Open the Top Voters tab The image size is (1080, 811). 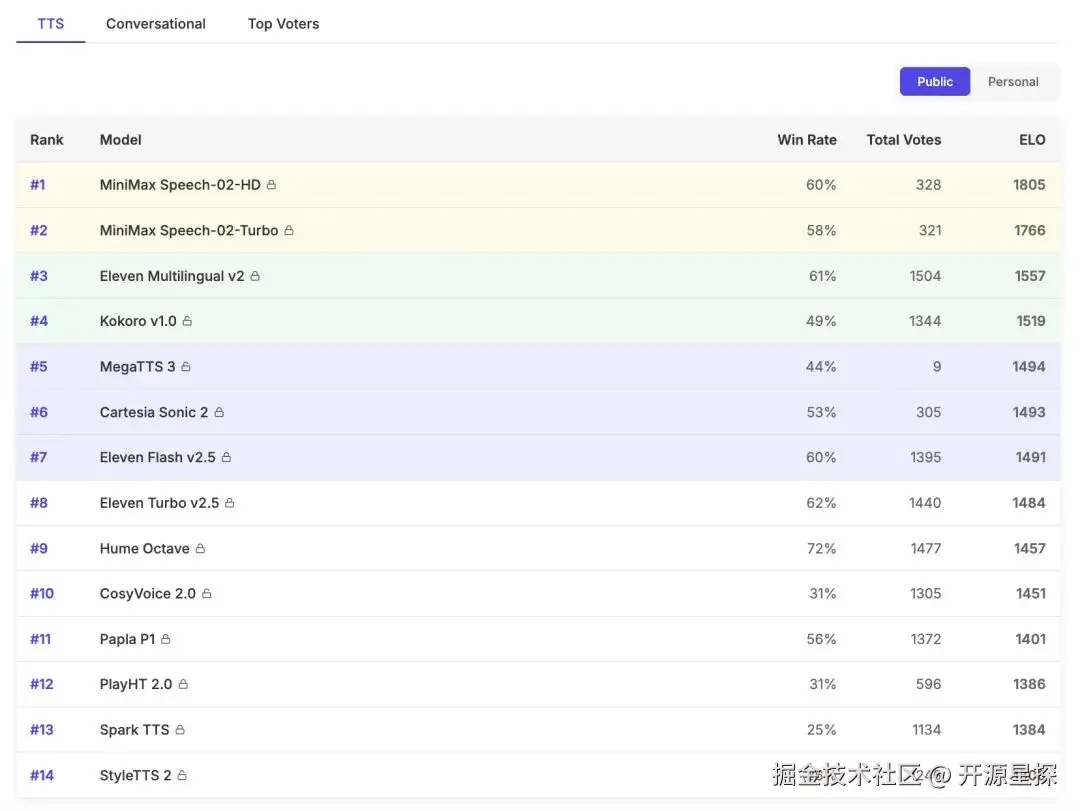[283, 24]
